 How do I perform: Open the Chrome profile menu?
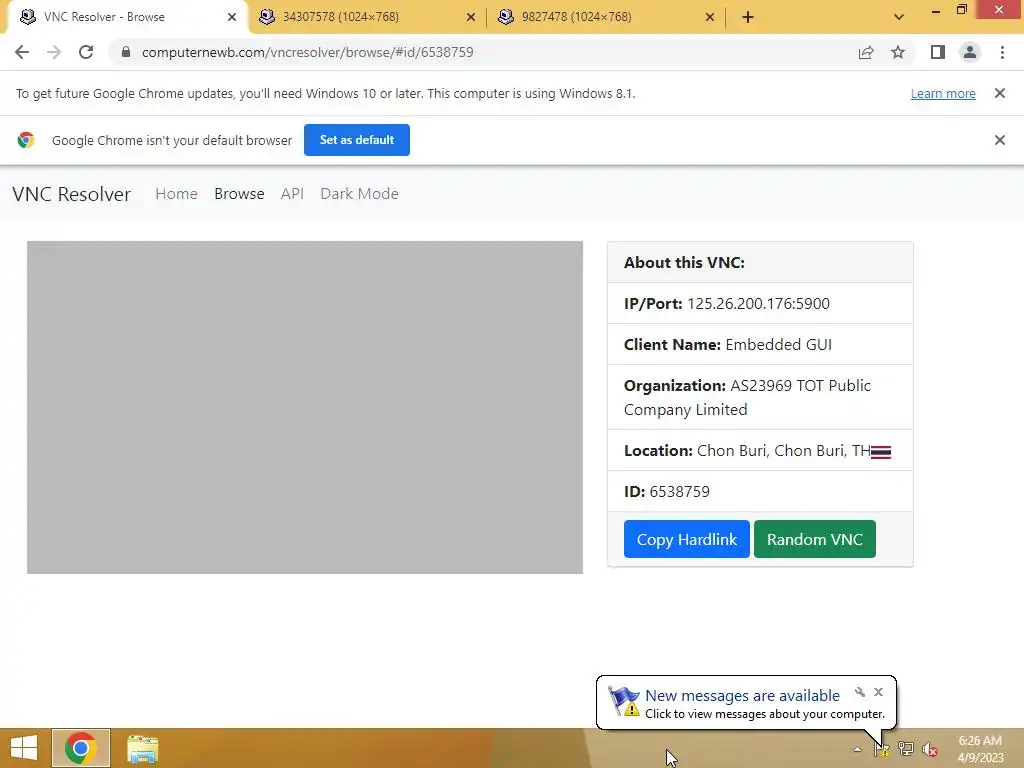click(x=970, y=52)
